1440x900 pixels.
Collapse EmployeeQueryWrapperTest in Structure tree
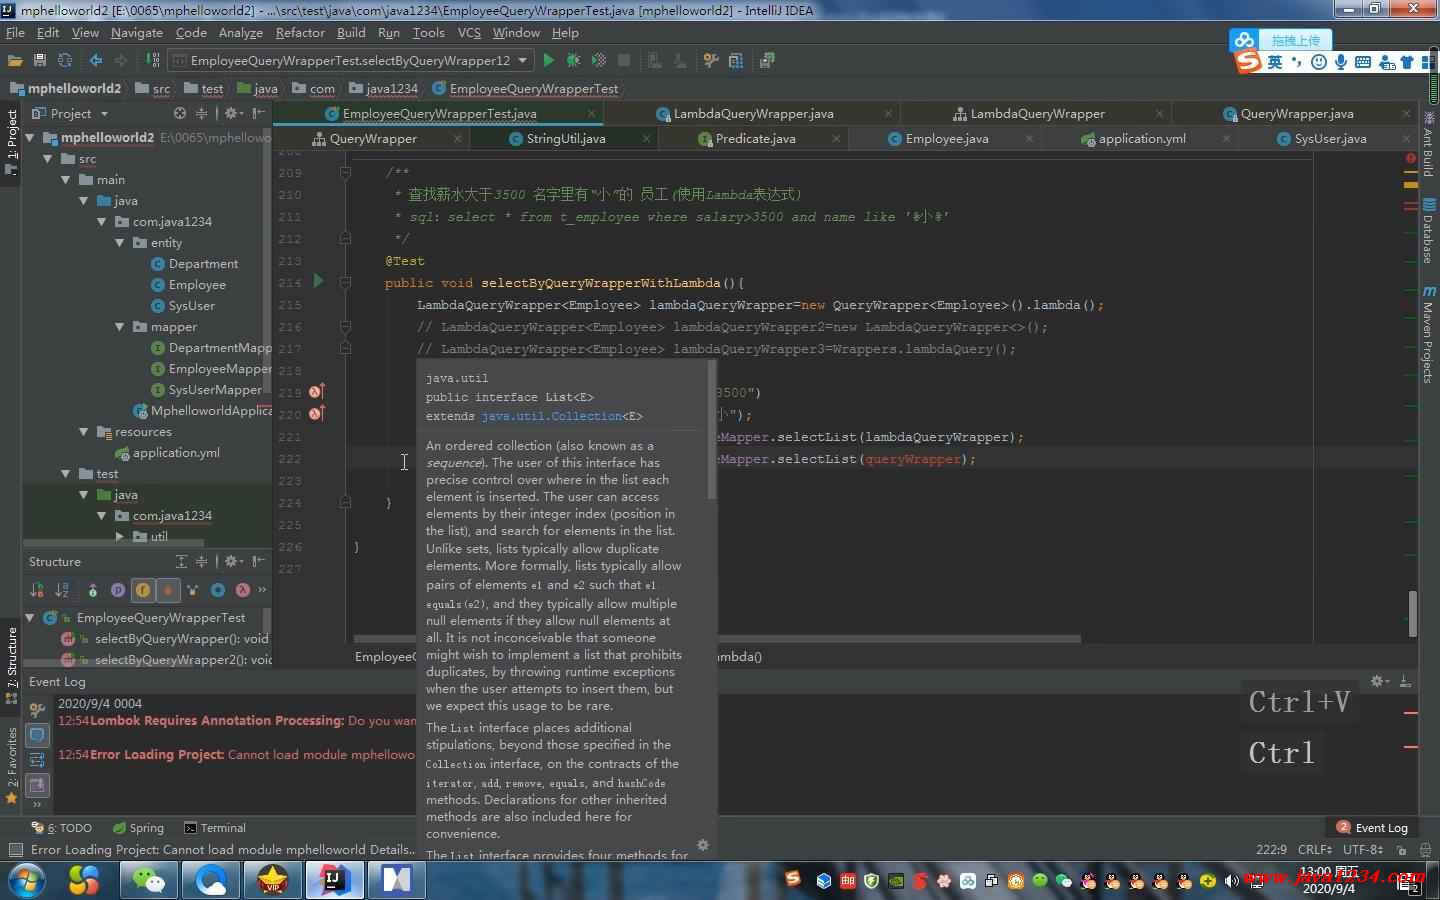click(30, 617)
